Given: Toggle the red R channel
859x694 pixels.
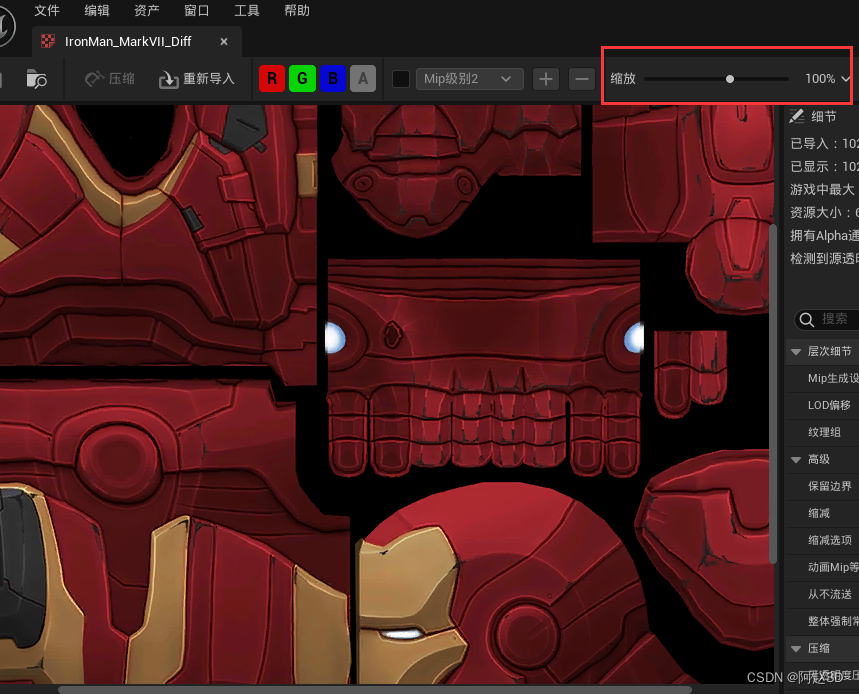Looking at the screenshot, I should [272, 79].
